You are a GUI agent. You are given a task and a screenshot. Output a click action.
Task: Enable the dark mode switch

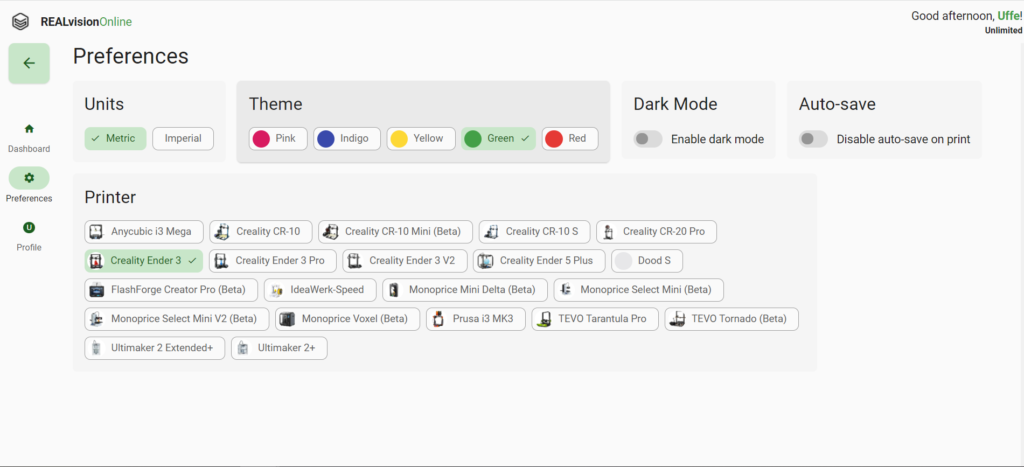point(648,139)
